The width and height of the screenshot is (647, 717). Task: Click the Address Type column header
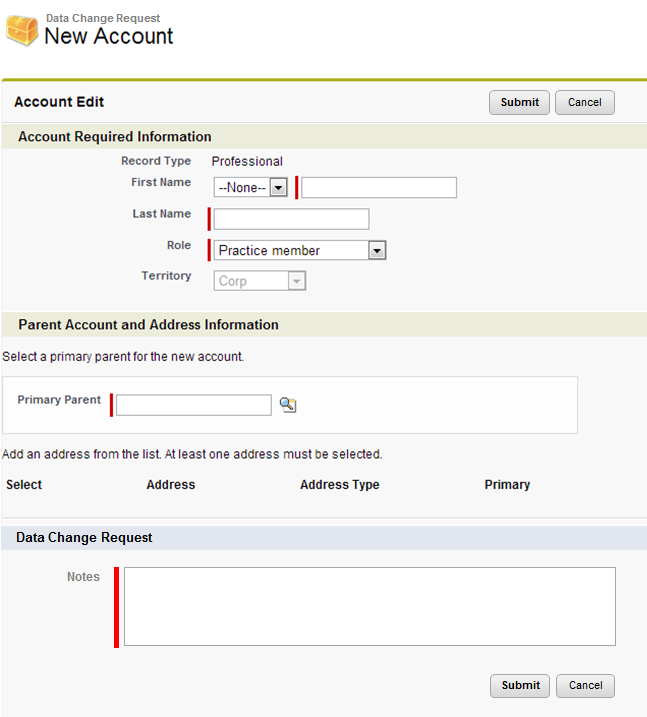(340, 484)
